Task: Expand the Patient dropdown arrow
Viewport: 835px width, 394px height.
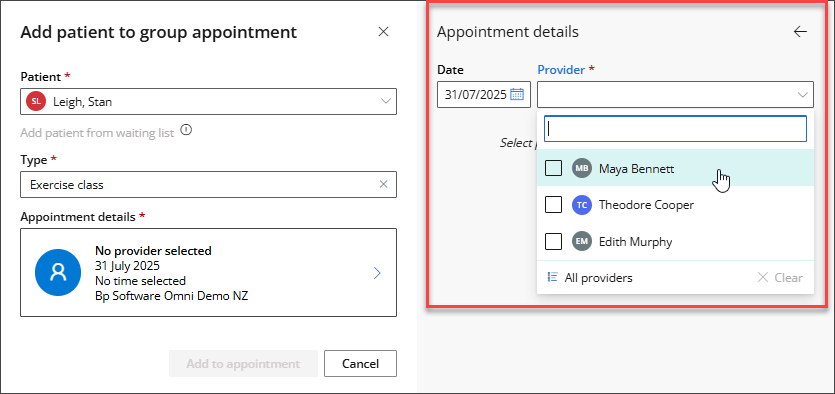Action: 386,101
